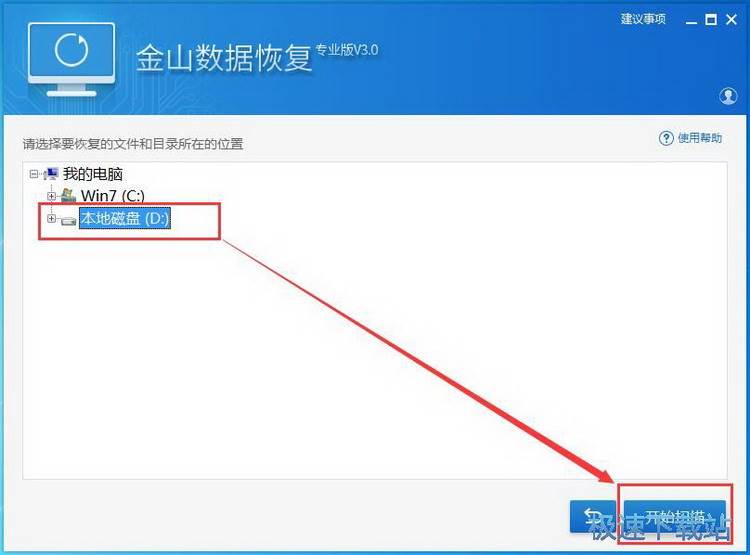Click the My Computer icon

point(51,174)
